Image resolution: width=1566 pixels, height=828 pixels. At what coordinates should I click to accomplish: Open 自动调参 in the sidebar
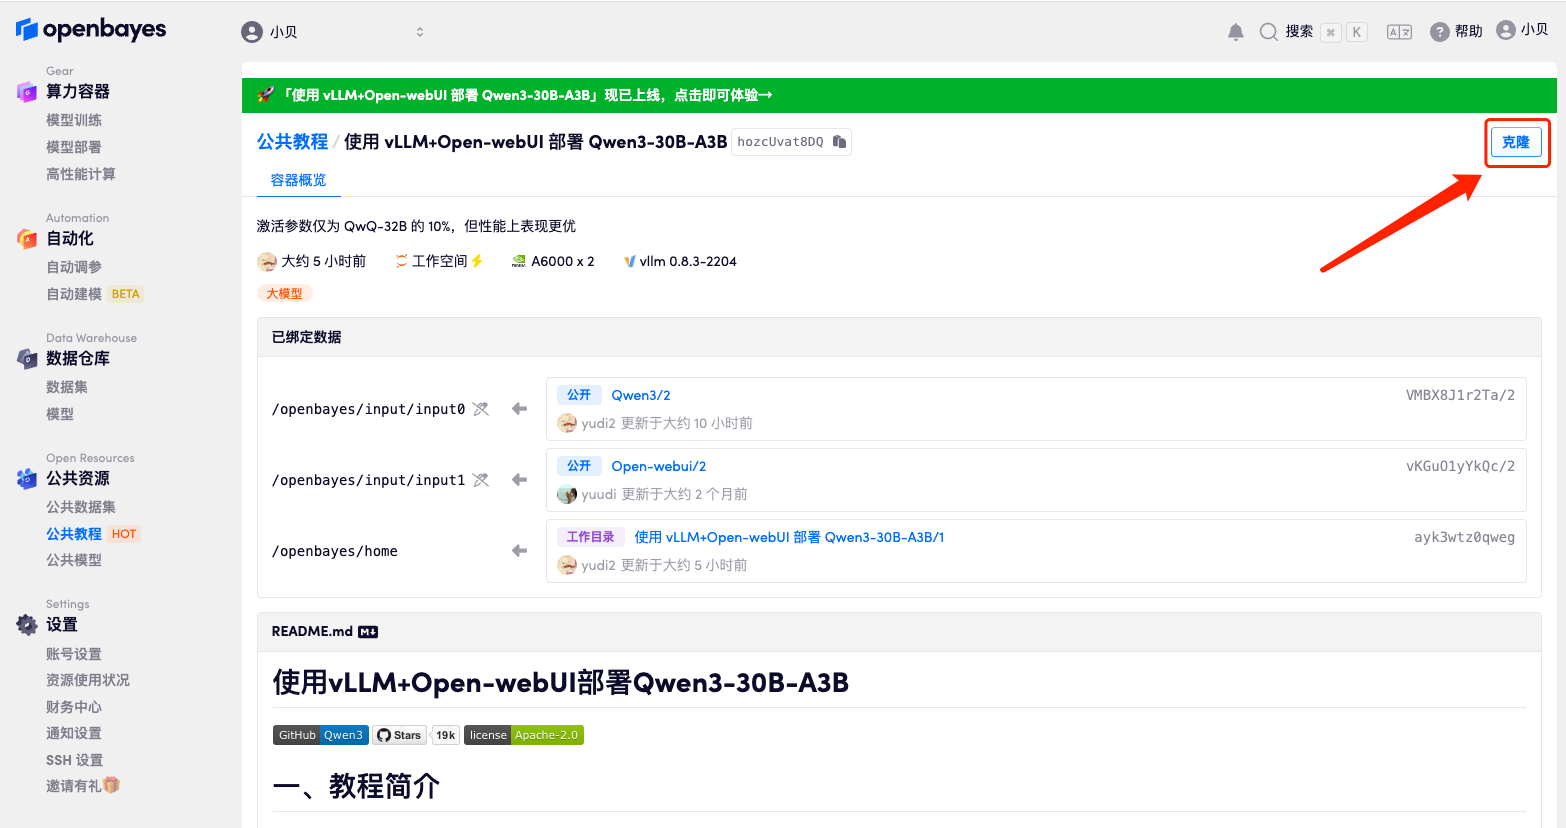(x=74, y=267)
